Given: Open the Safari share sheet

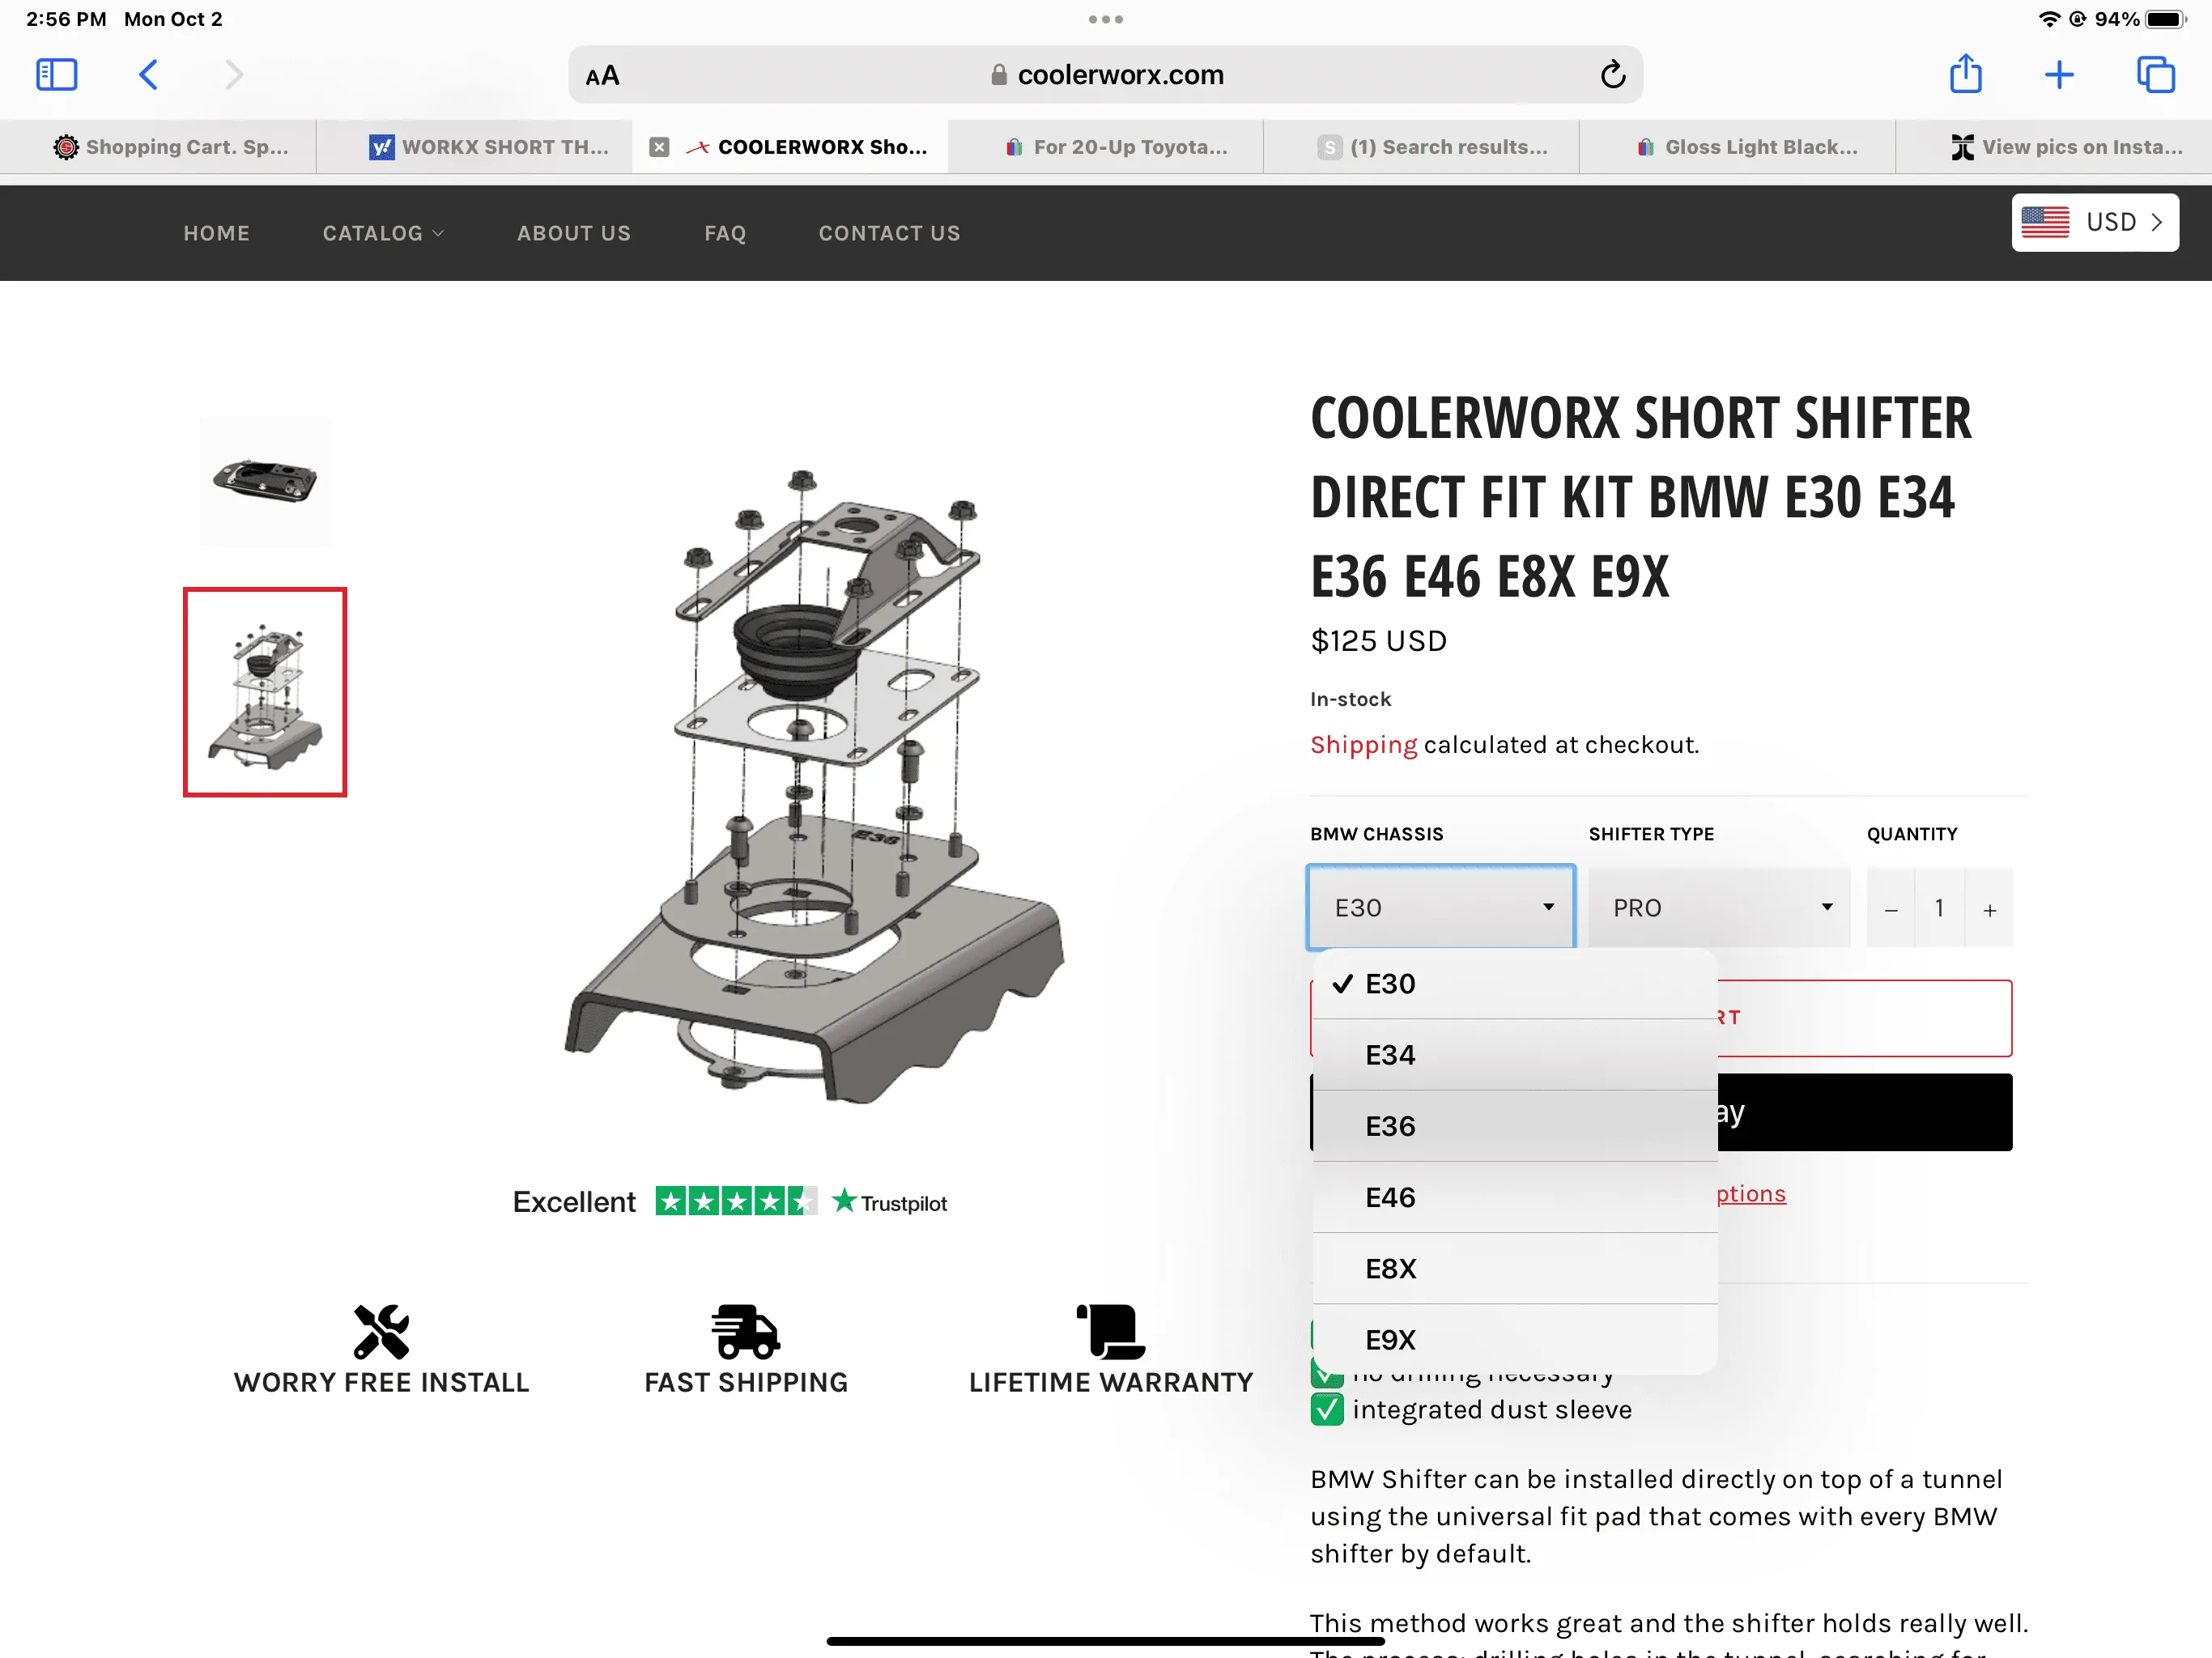Looking at the screenshot, I should [x=1965, y=74].
